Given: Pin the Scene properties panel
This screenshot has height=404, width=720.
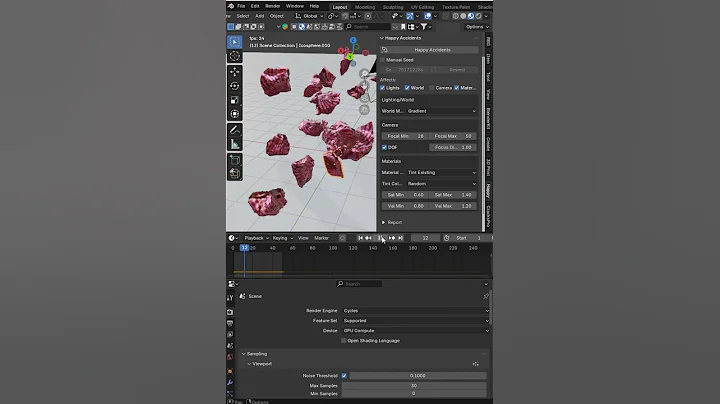Looking at the screenshot, I should (486, 296).
